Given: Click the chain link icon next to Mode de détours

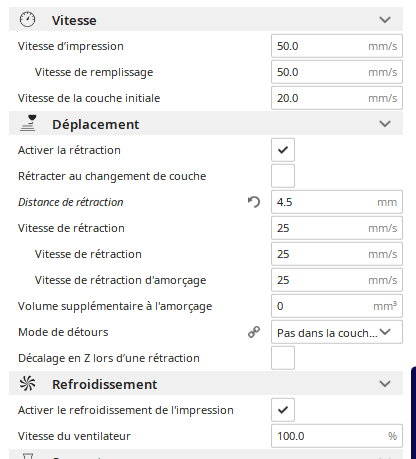Looking at the screenshot, I should point(254,332).
